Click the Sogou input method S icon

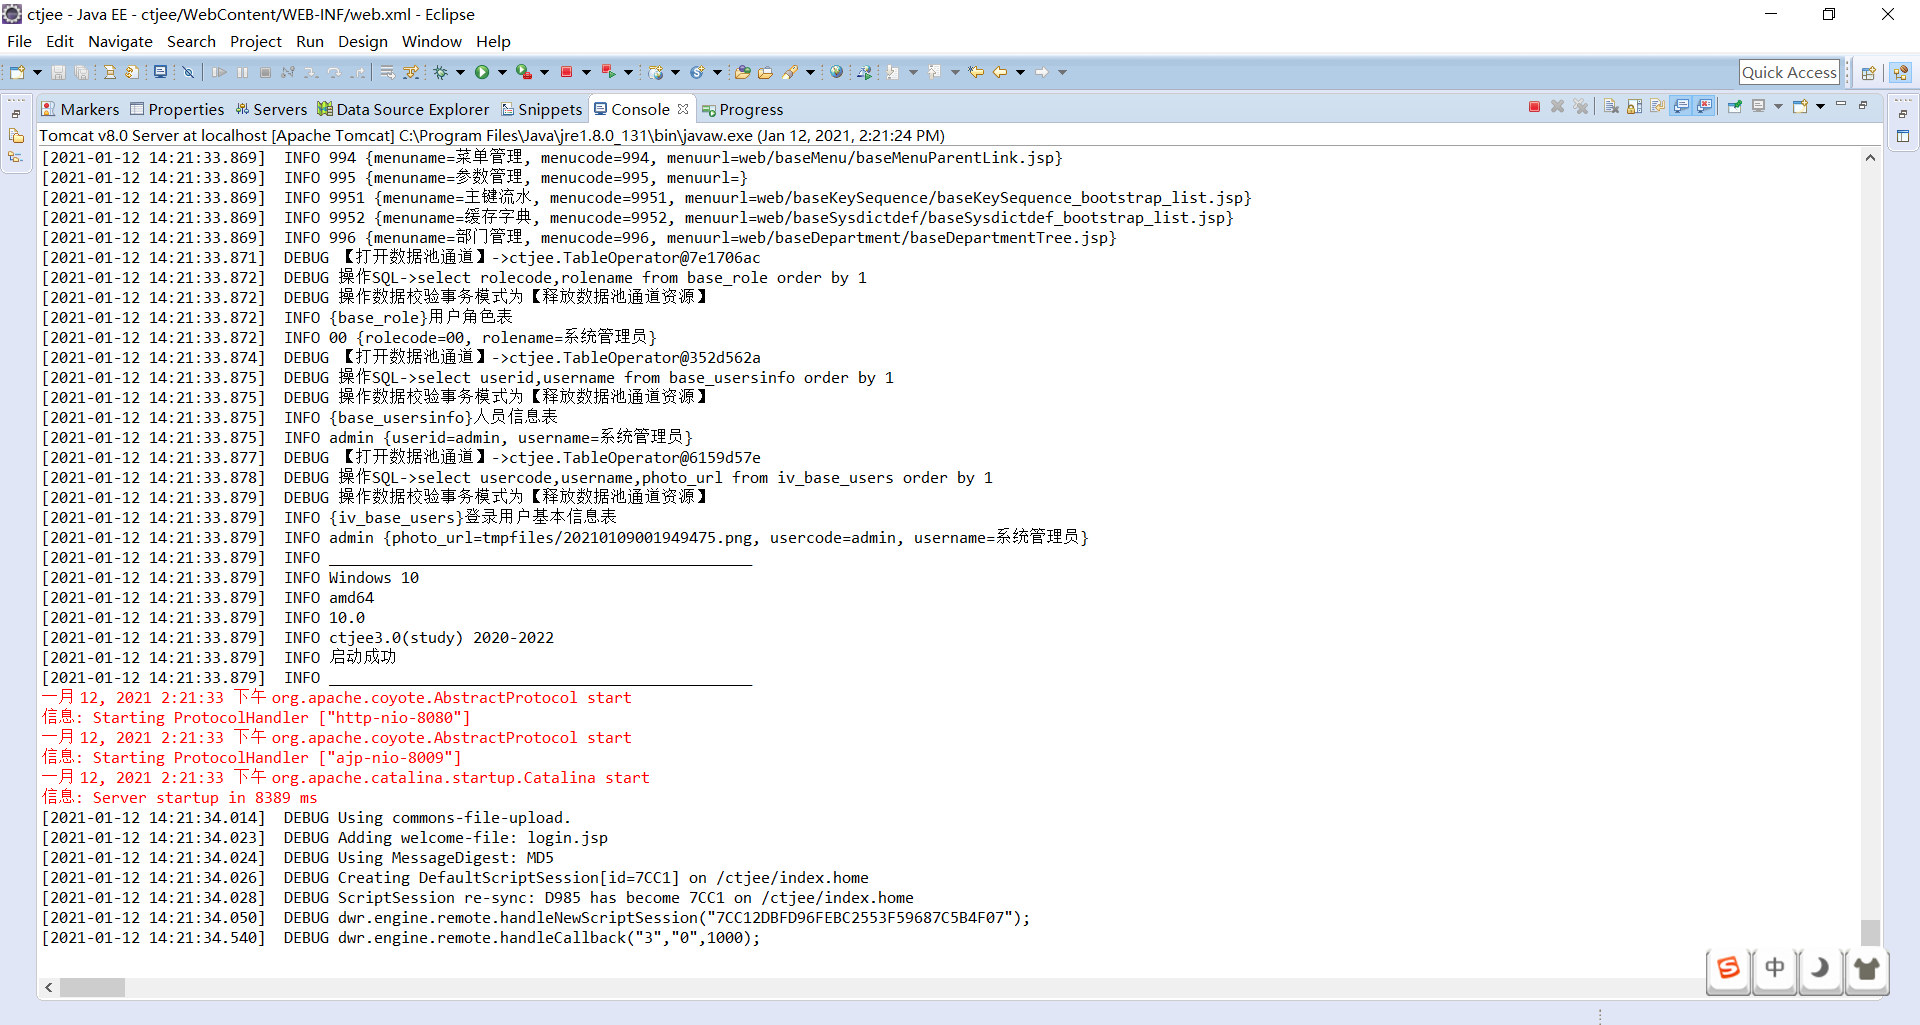[x=1729, y=968]
